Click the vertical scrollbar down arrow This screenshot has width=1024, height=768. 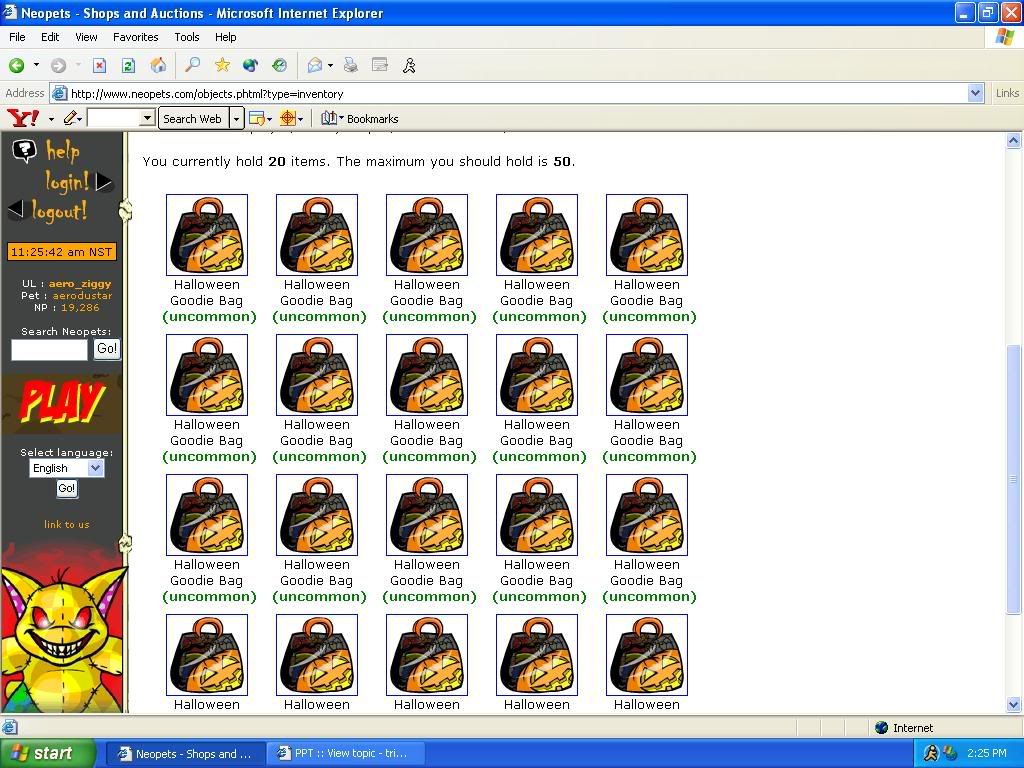tap(1014, 705)
